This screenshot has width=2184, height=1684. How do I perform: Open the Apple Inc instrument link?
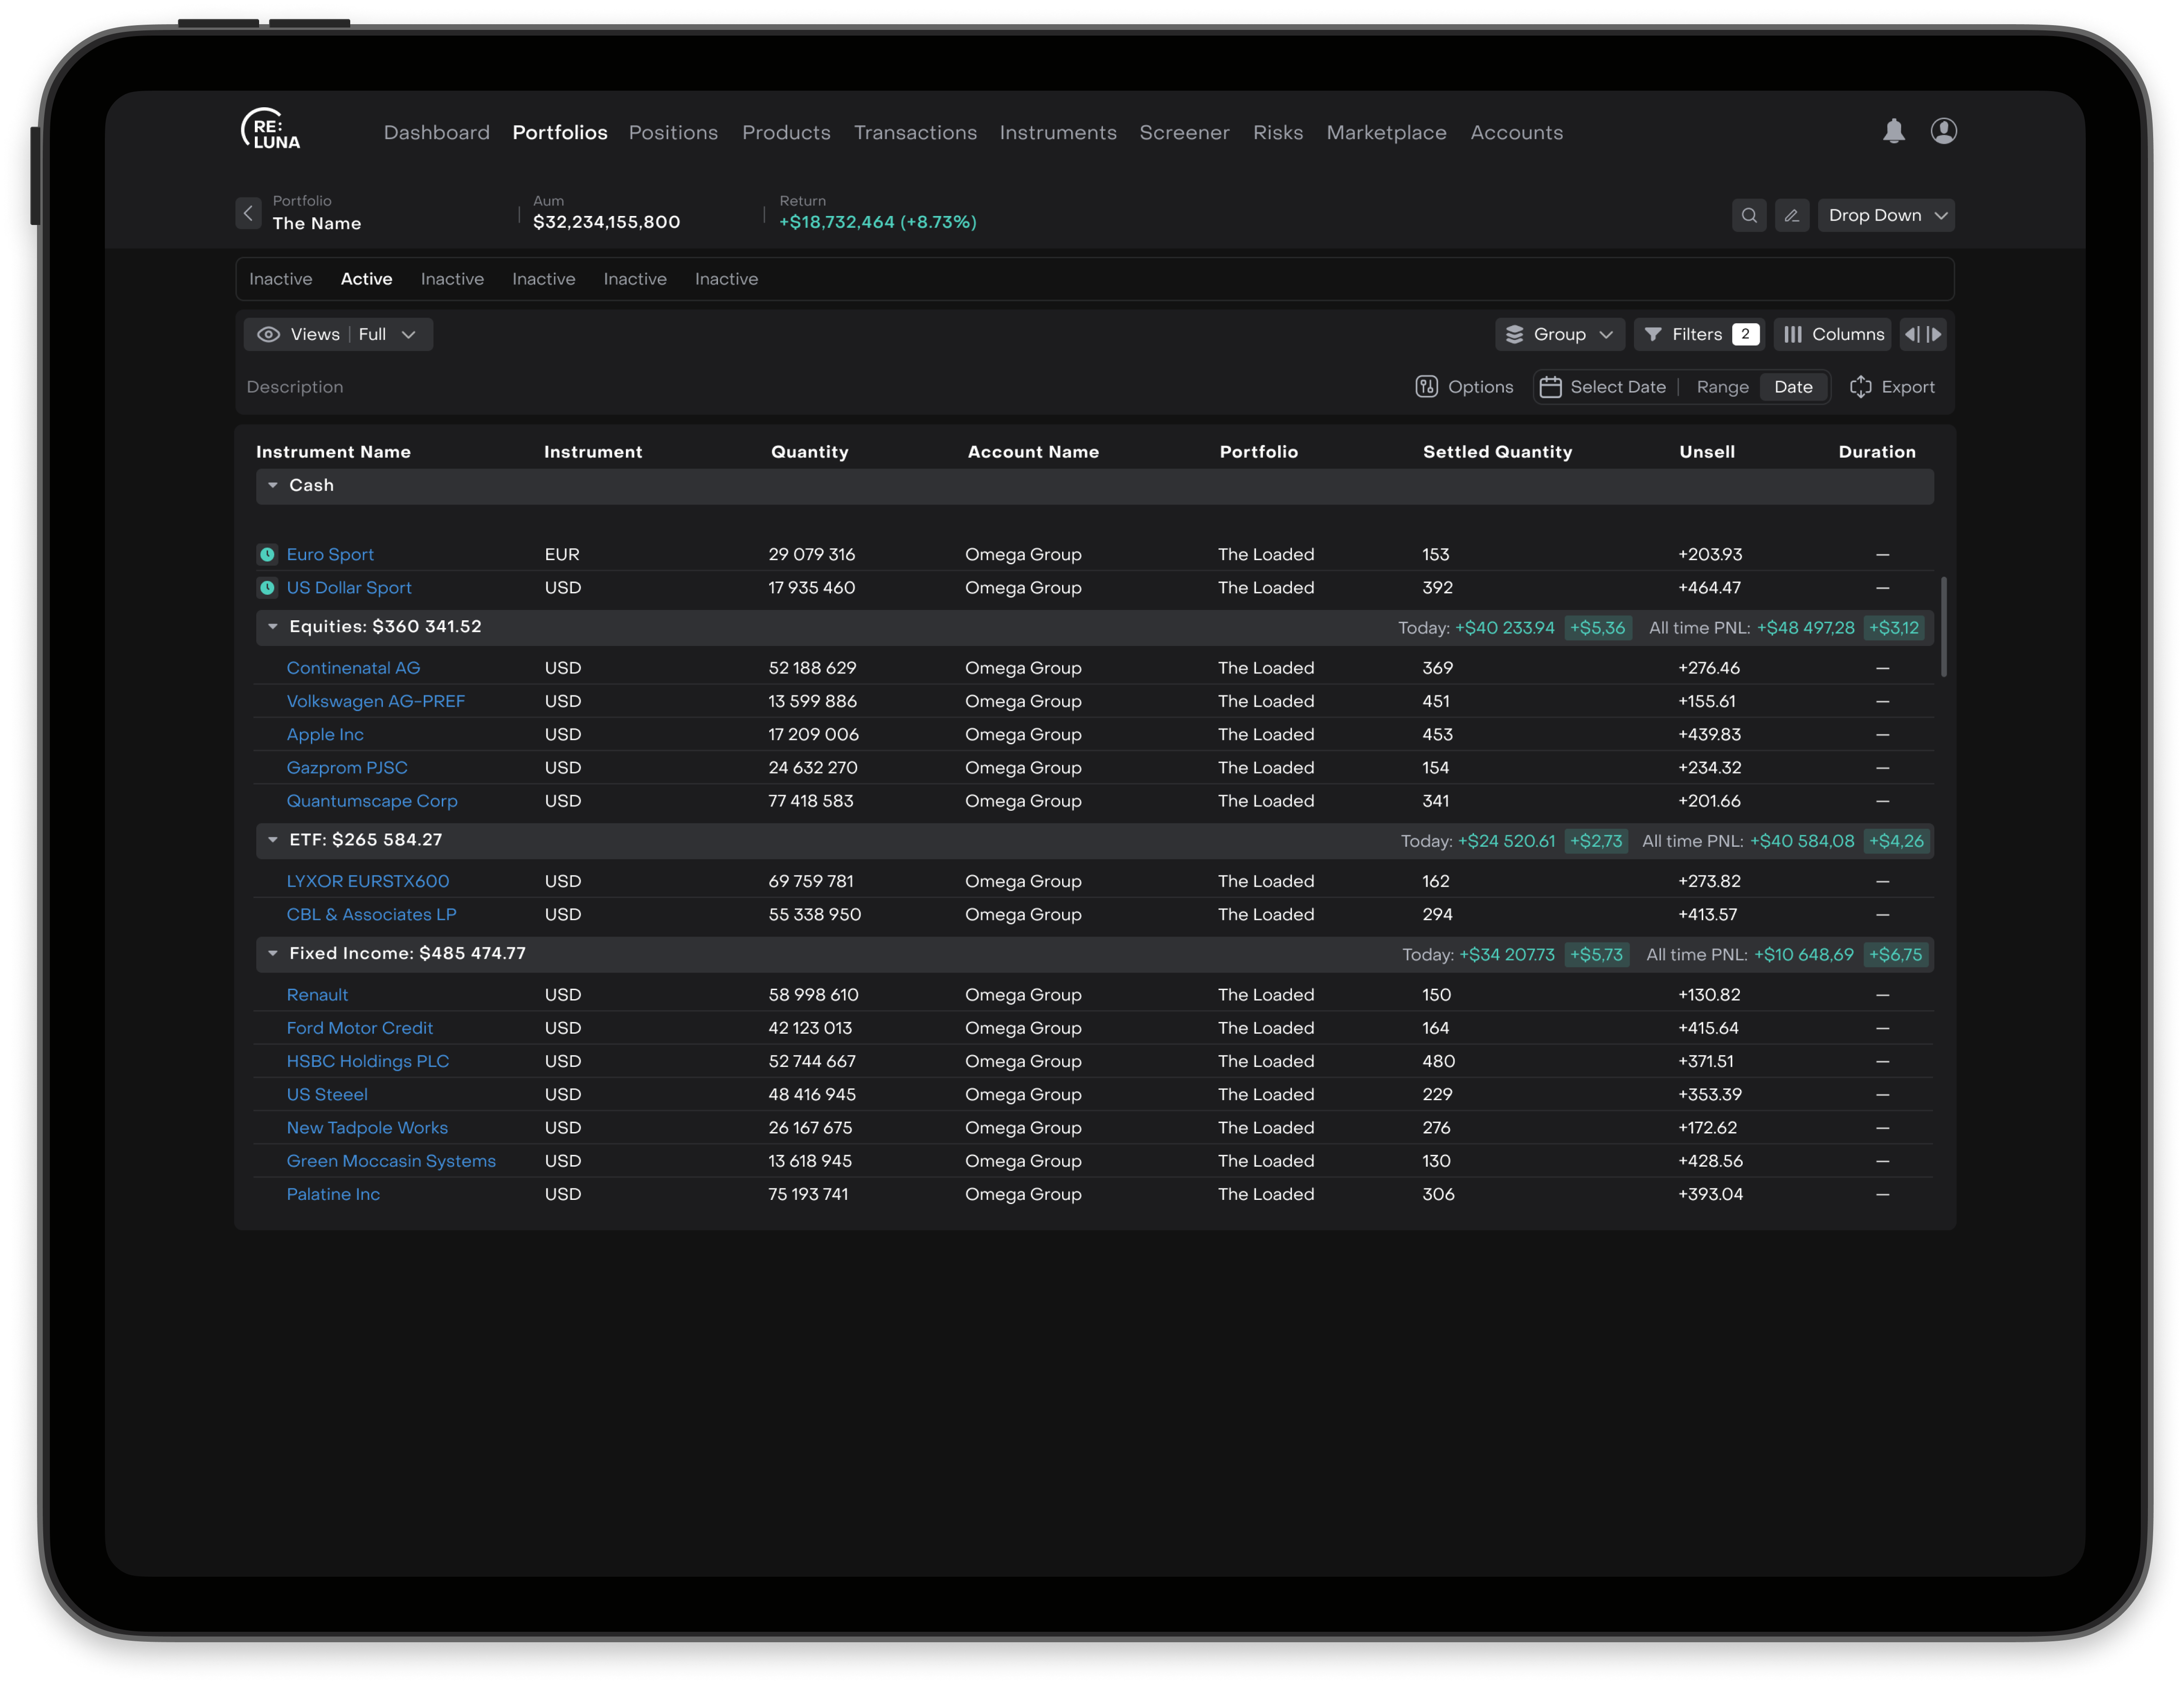pos(325,734)
